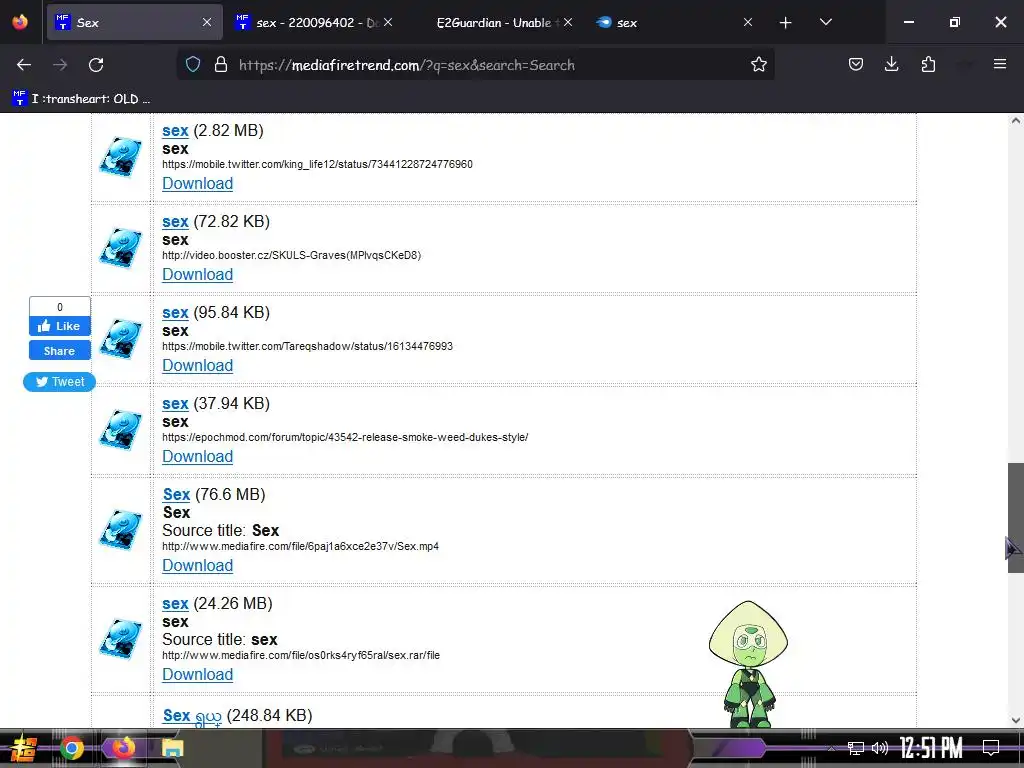1024x768 pixels.
Task: Open File Explorer from the taskbar
Action: (172, 748)
